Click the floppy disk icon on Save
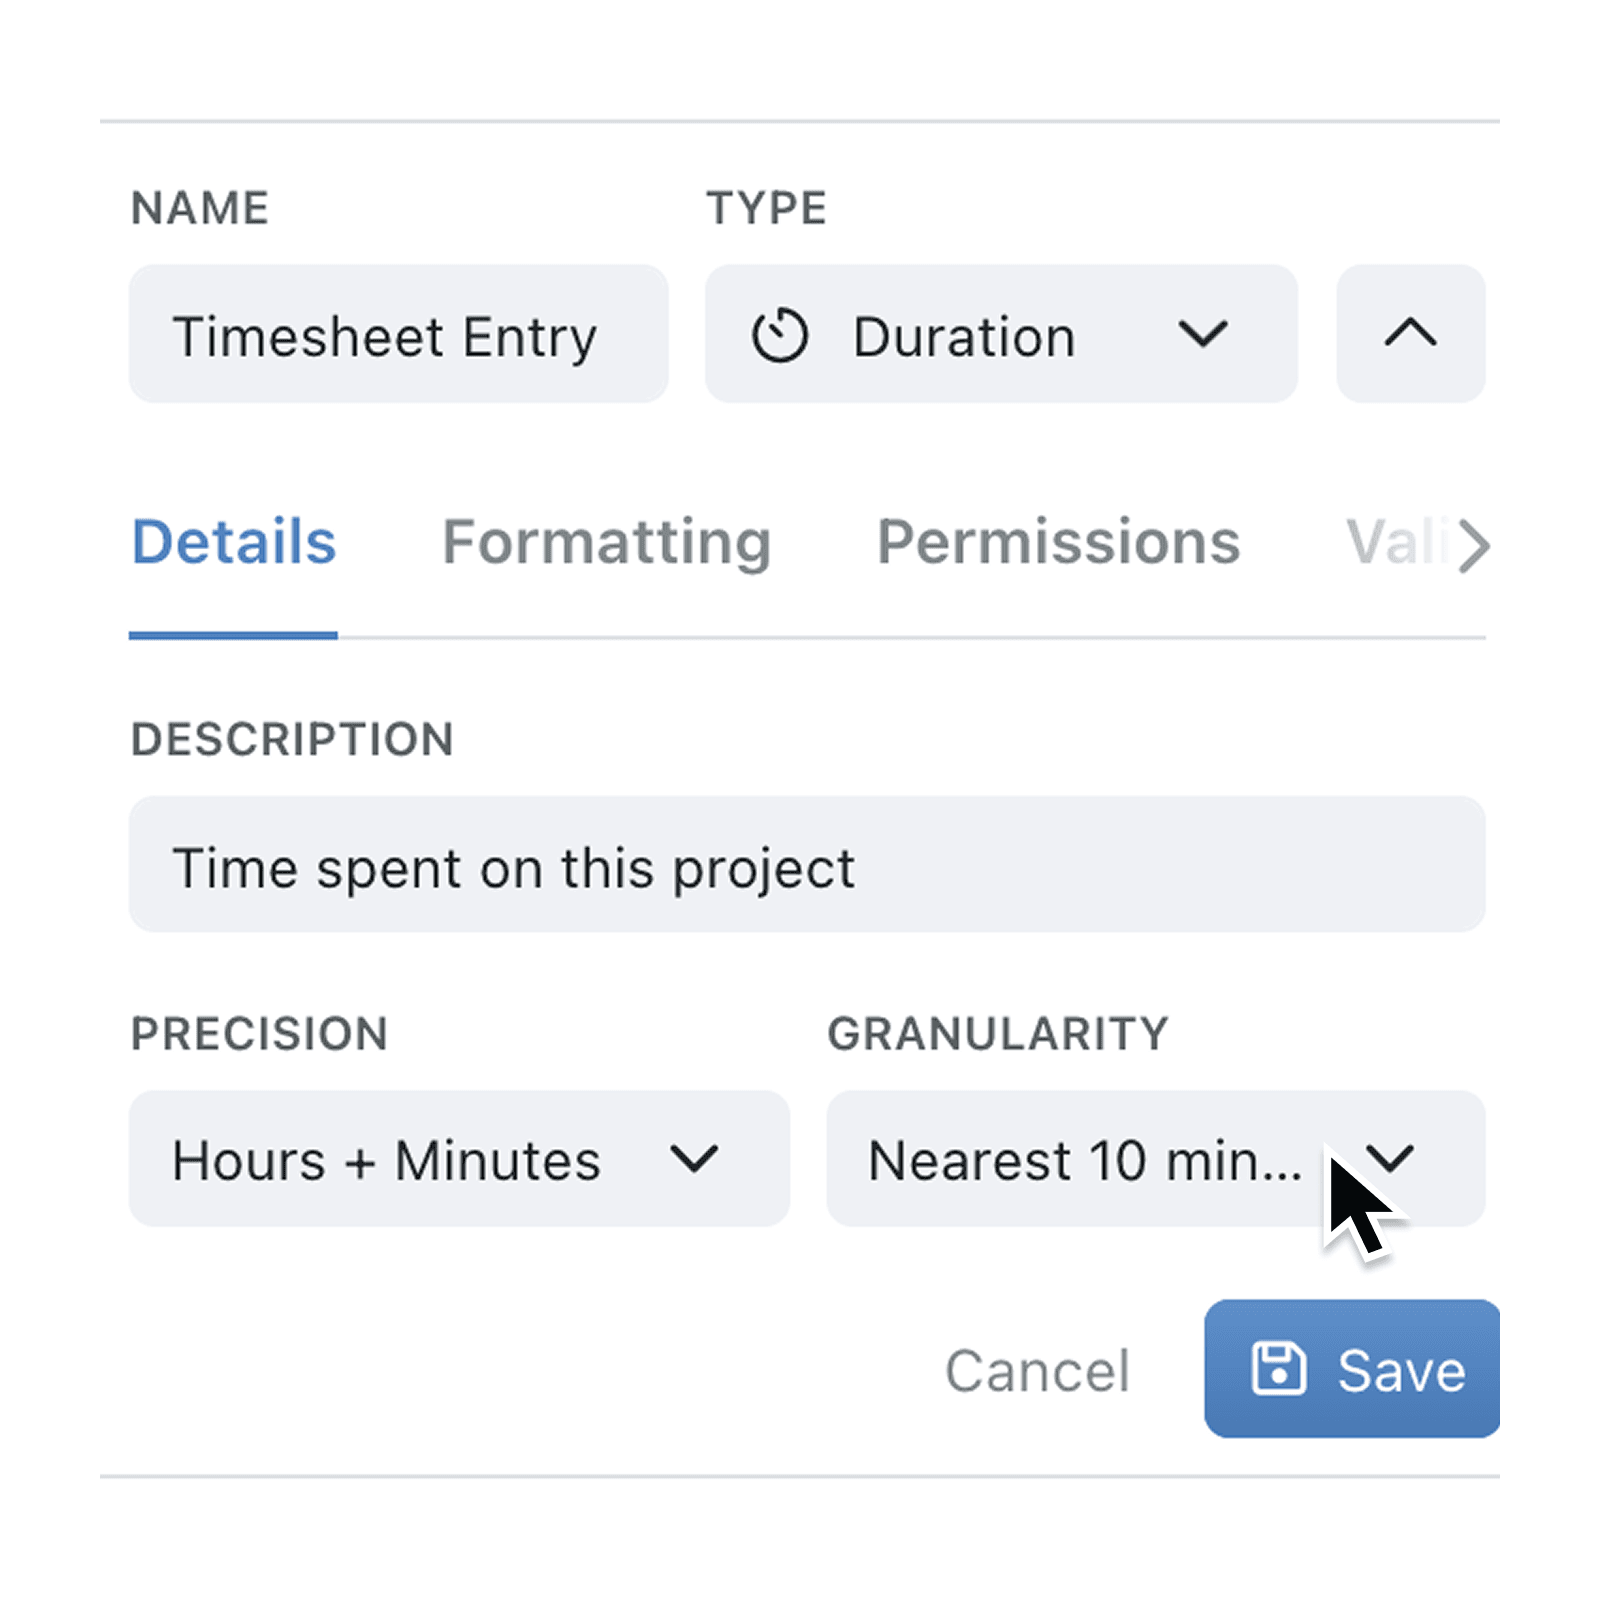This screenshot has width=1600, height=1600. click(x=1278, y=1368)
